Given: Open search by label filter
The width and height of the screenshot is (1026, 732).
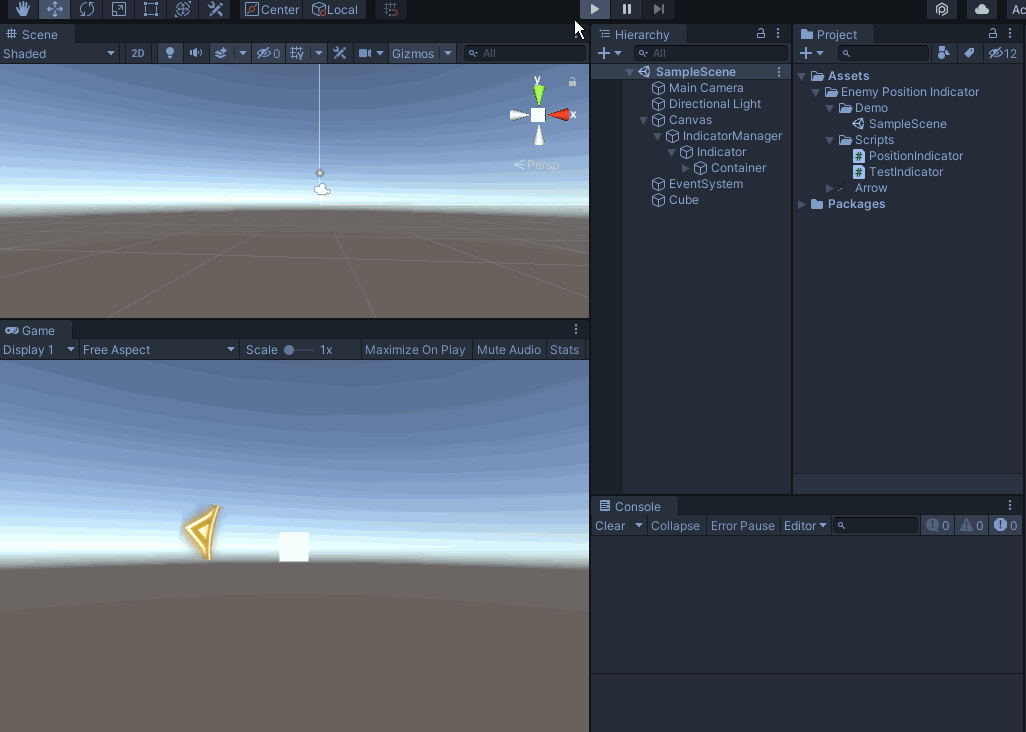Looking at the screenshot, I should click(x=969, y=53).
